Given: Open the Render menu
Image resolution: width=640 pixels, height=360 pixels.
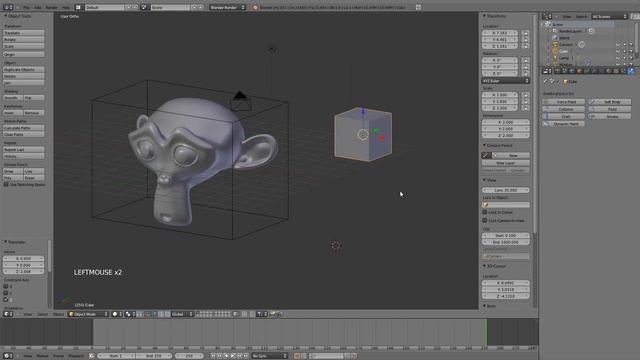Looking at the screenshot, I should (51, 7).
